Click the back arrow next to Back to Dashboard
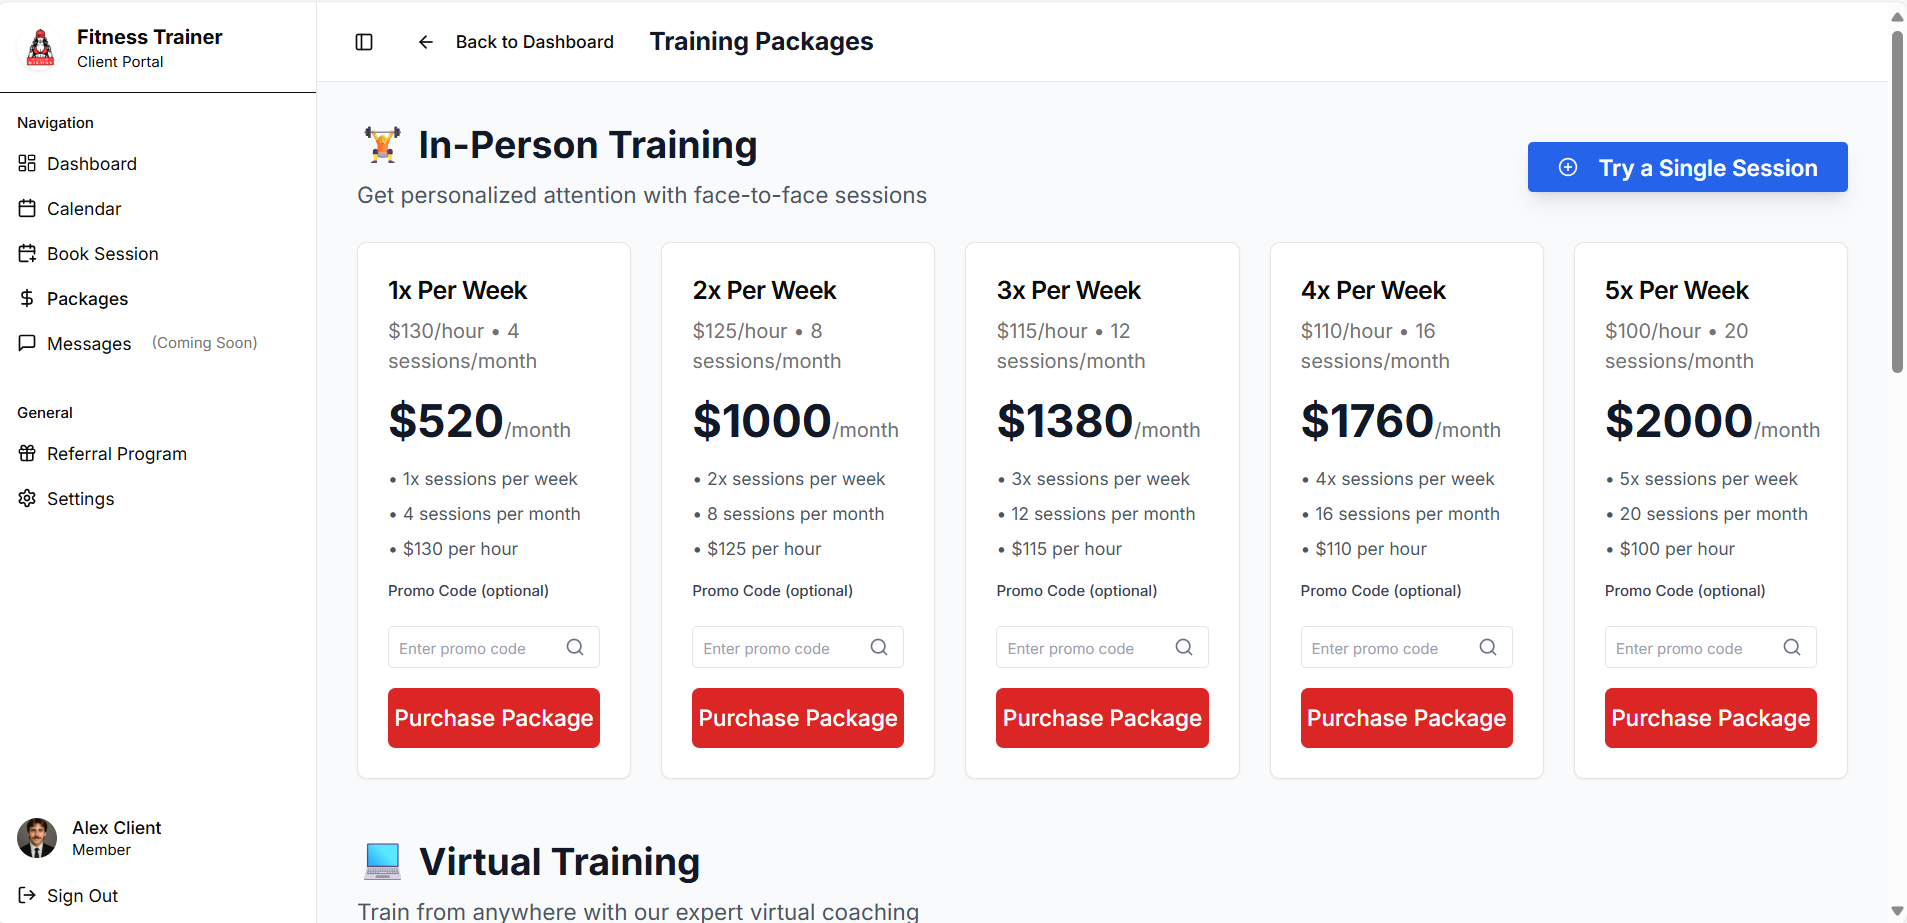This screenshot has width=1907, height=923. (425, 42)
